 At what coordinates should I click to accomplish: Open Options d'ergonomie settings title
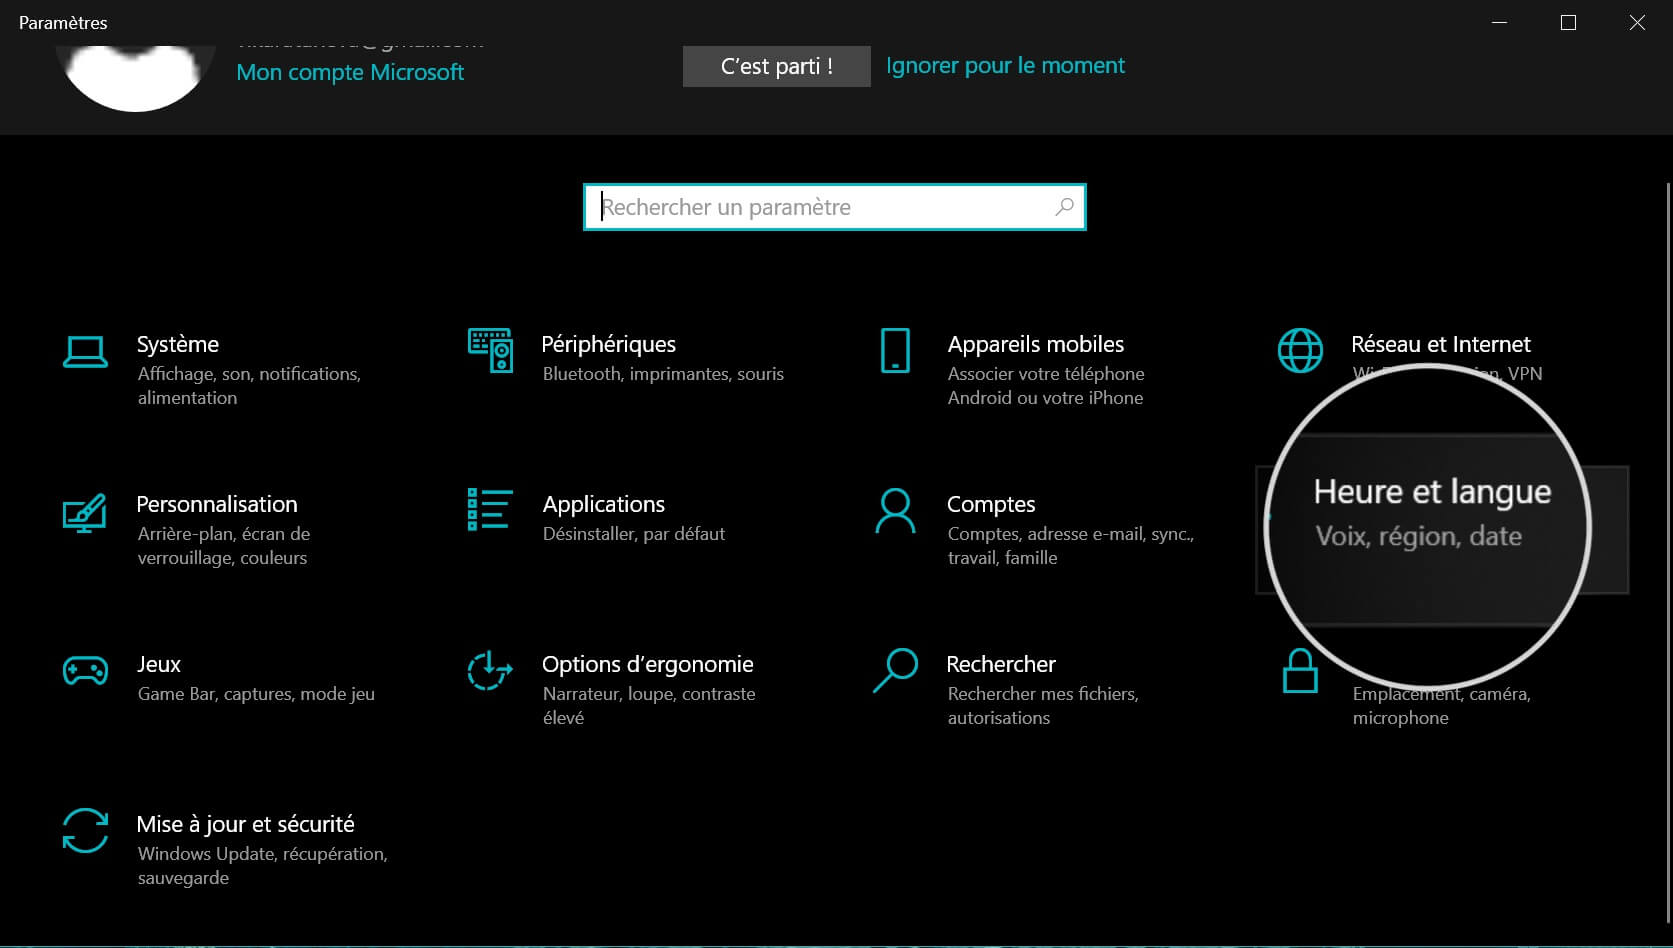[x=648, y=664]
